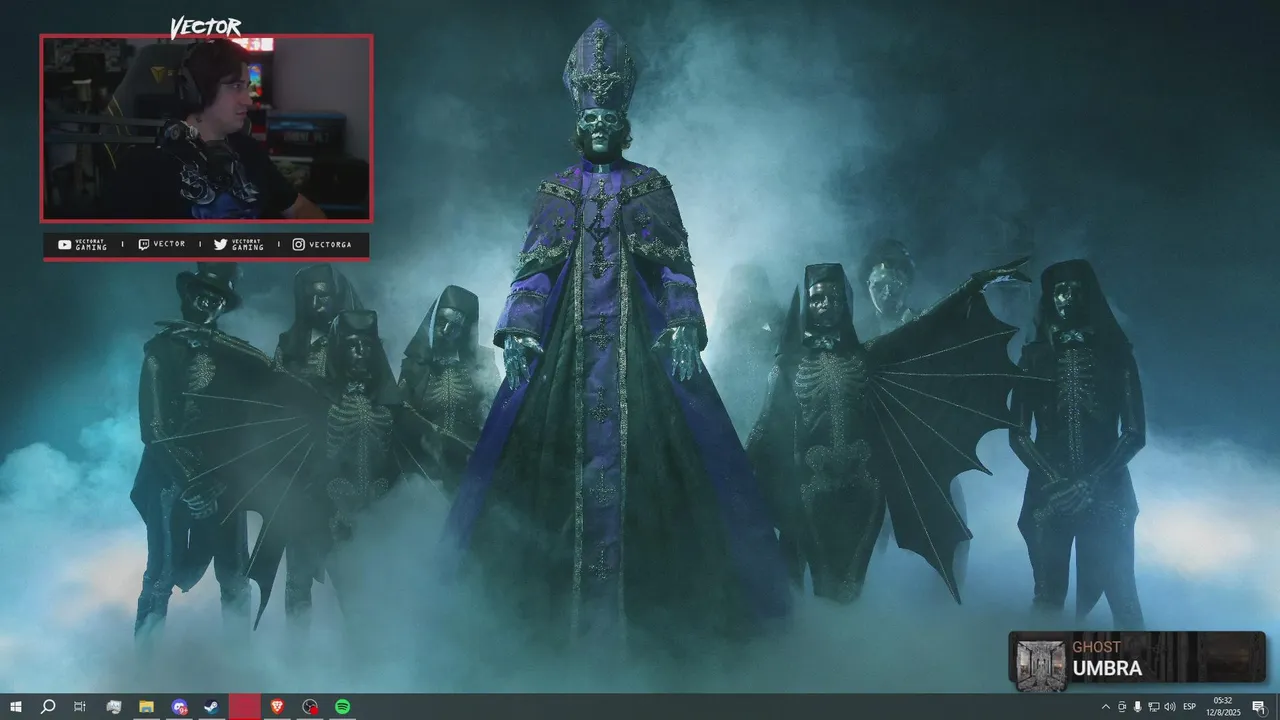Open taskbar app icon beside Task View
Screen dimensions: 1280x720
point(113,707)
